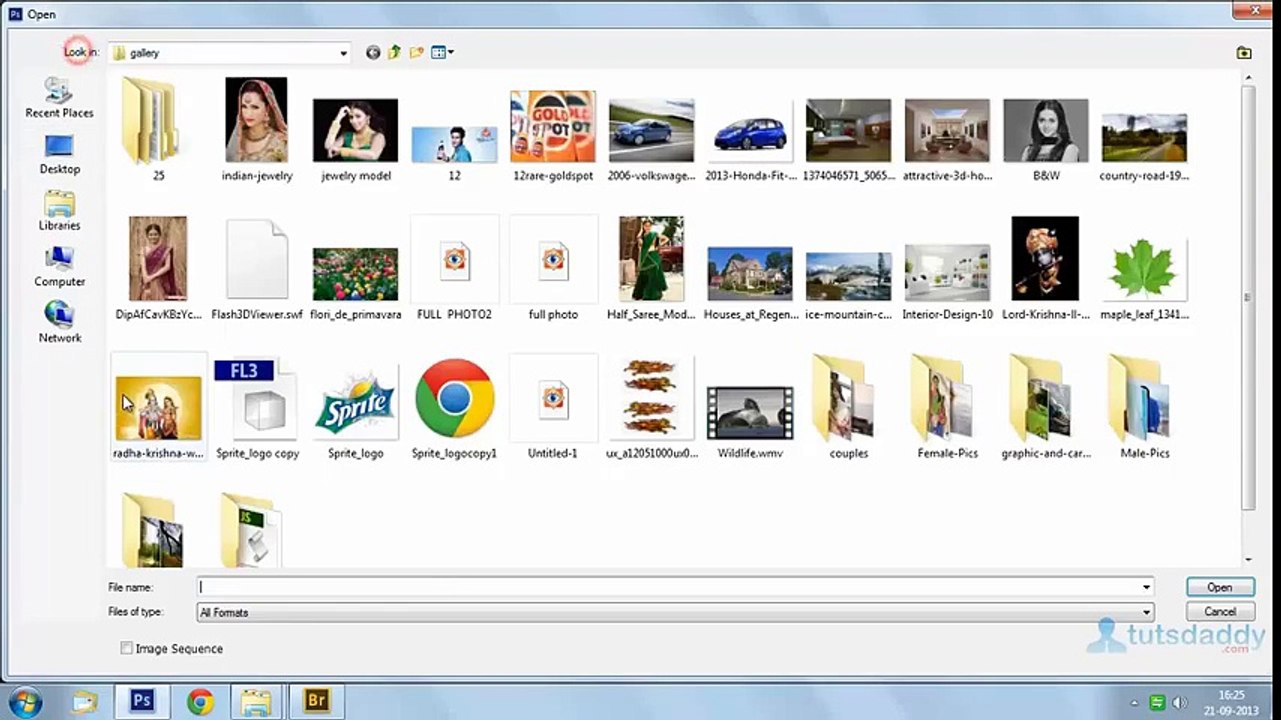Viewport: 1281px width, 720px height.
Task: Open Google Chrome from the taskbar
Action: click(x=200, y=701)
